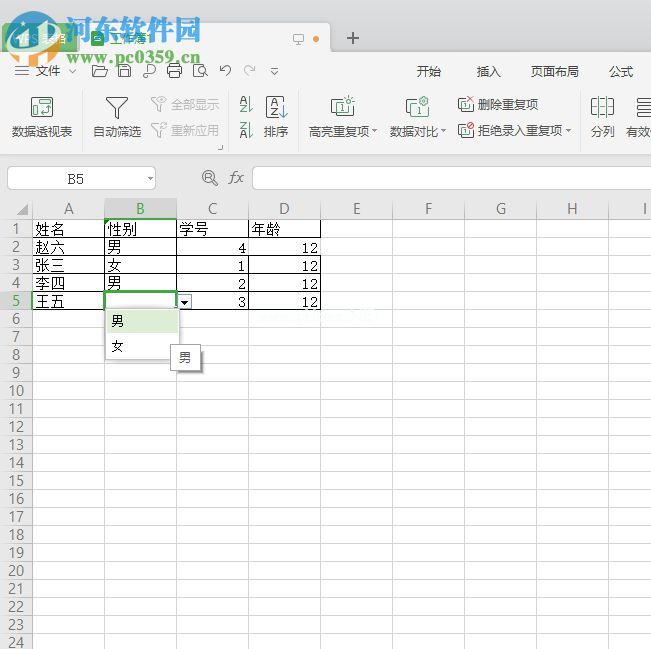Open the 排序 sort dialog
The image size is (651, 649).
point(276,117)
